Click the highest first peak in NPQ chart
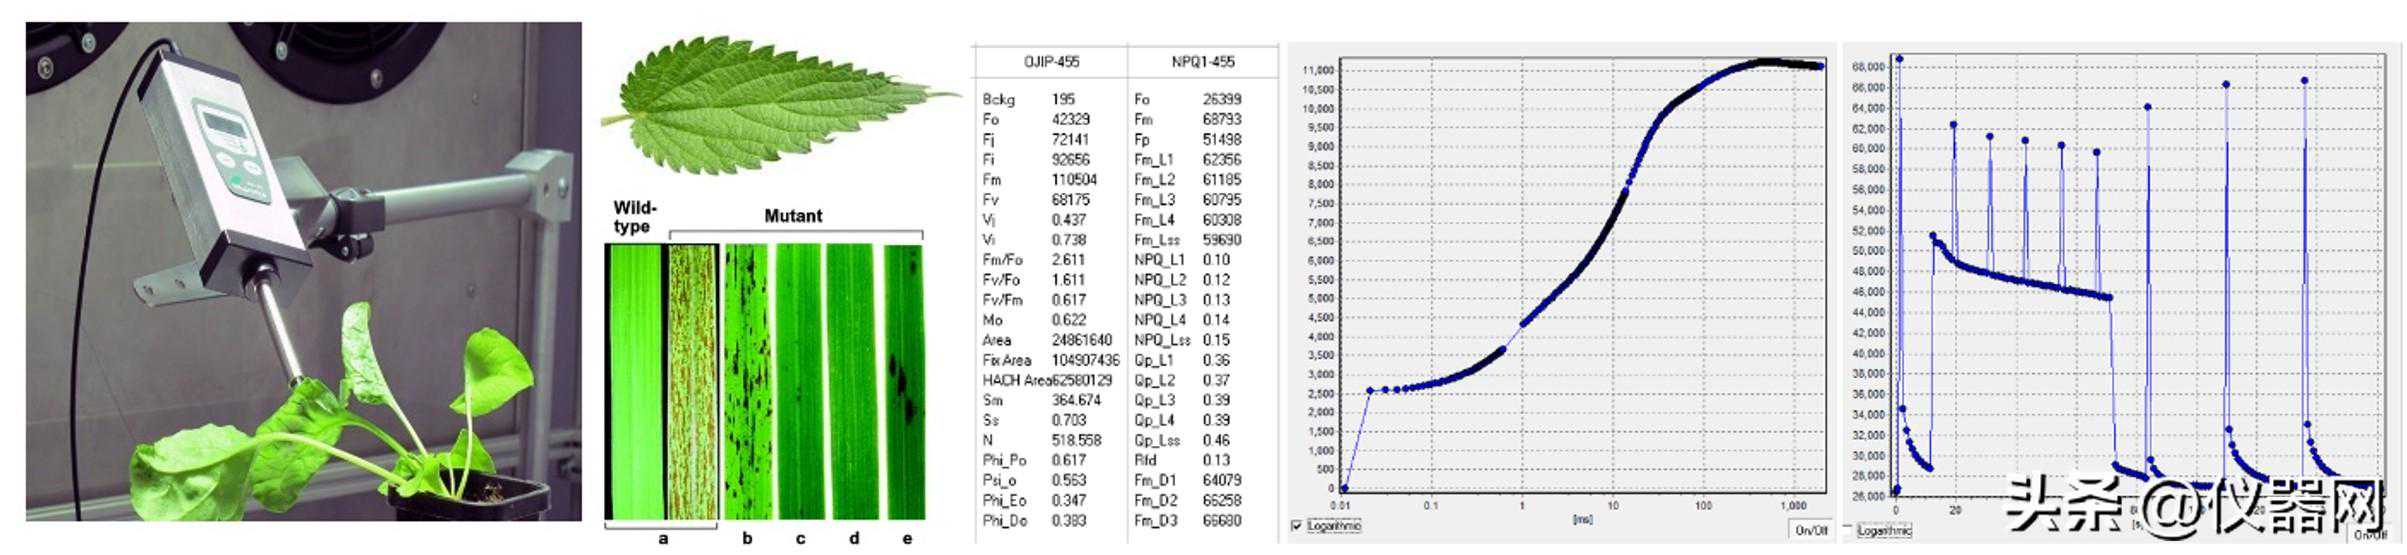 1899,59
